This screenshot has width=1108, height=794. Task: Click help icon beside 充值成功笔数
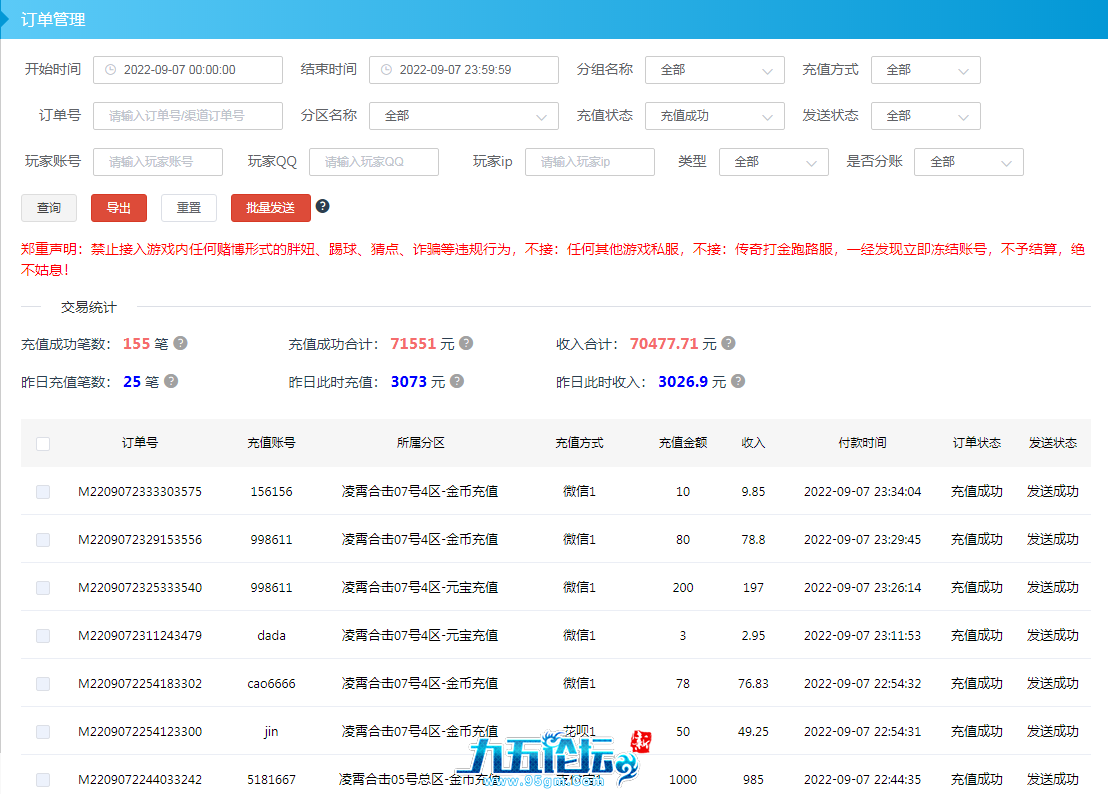(180, 343)
